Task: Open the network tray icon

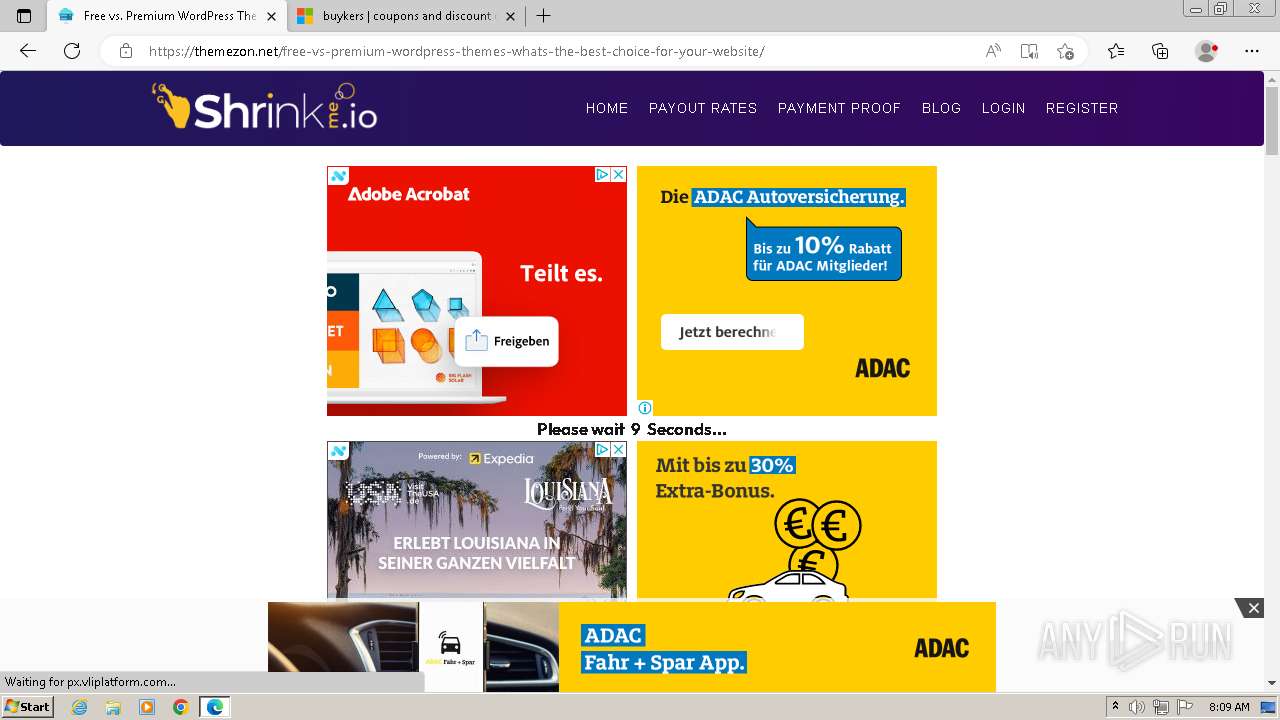Action: coord(1161,707)
